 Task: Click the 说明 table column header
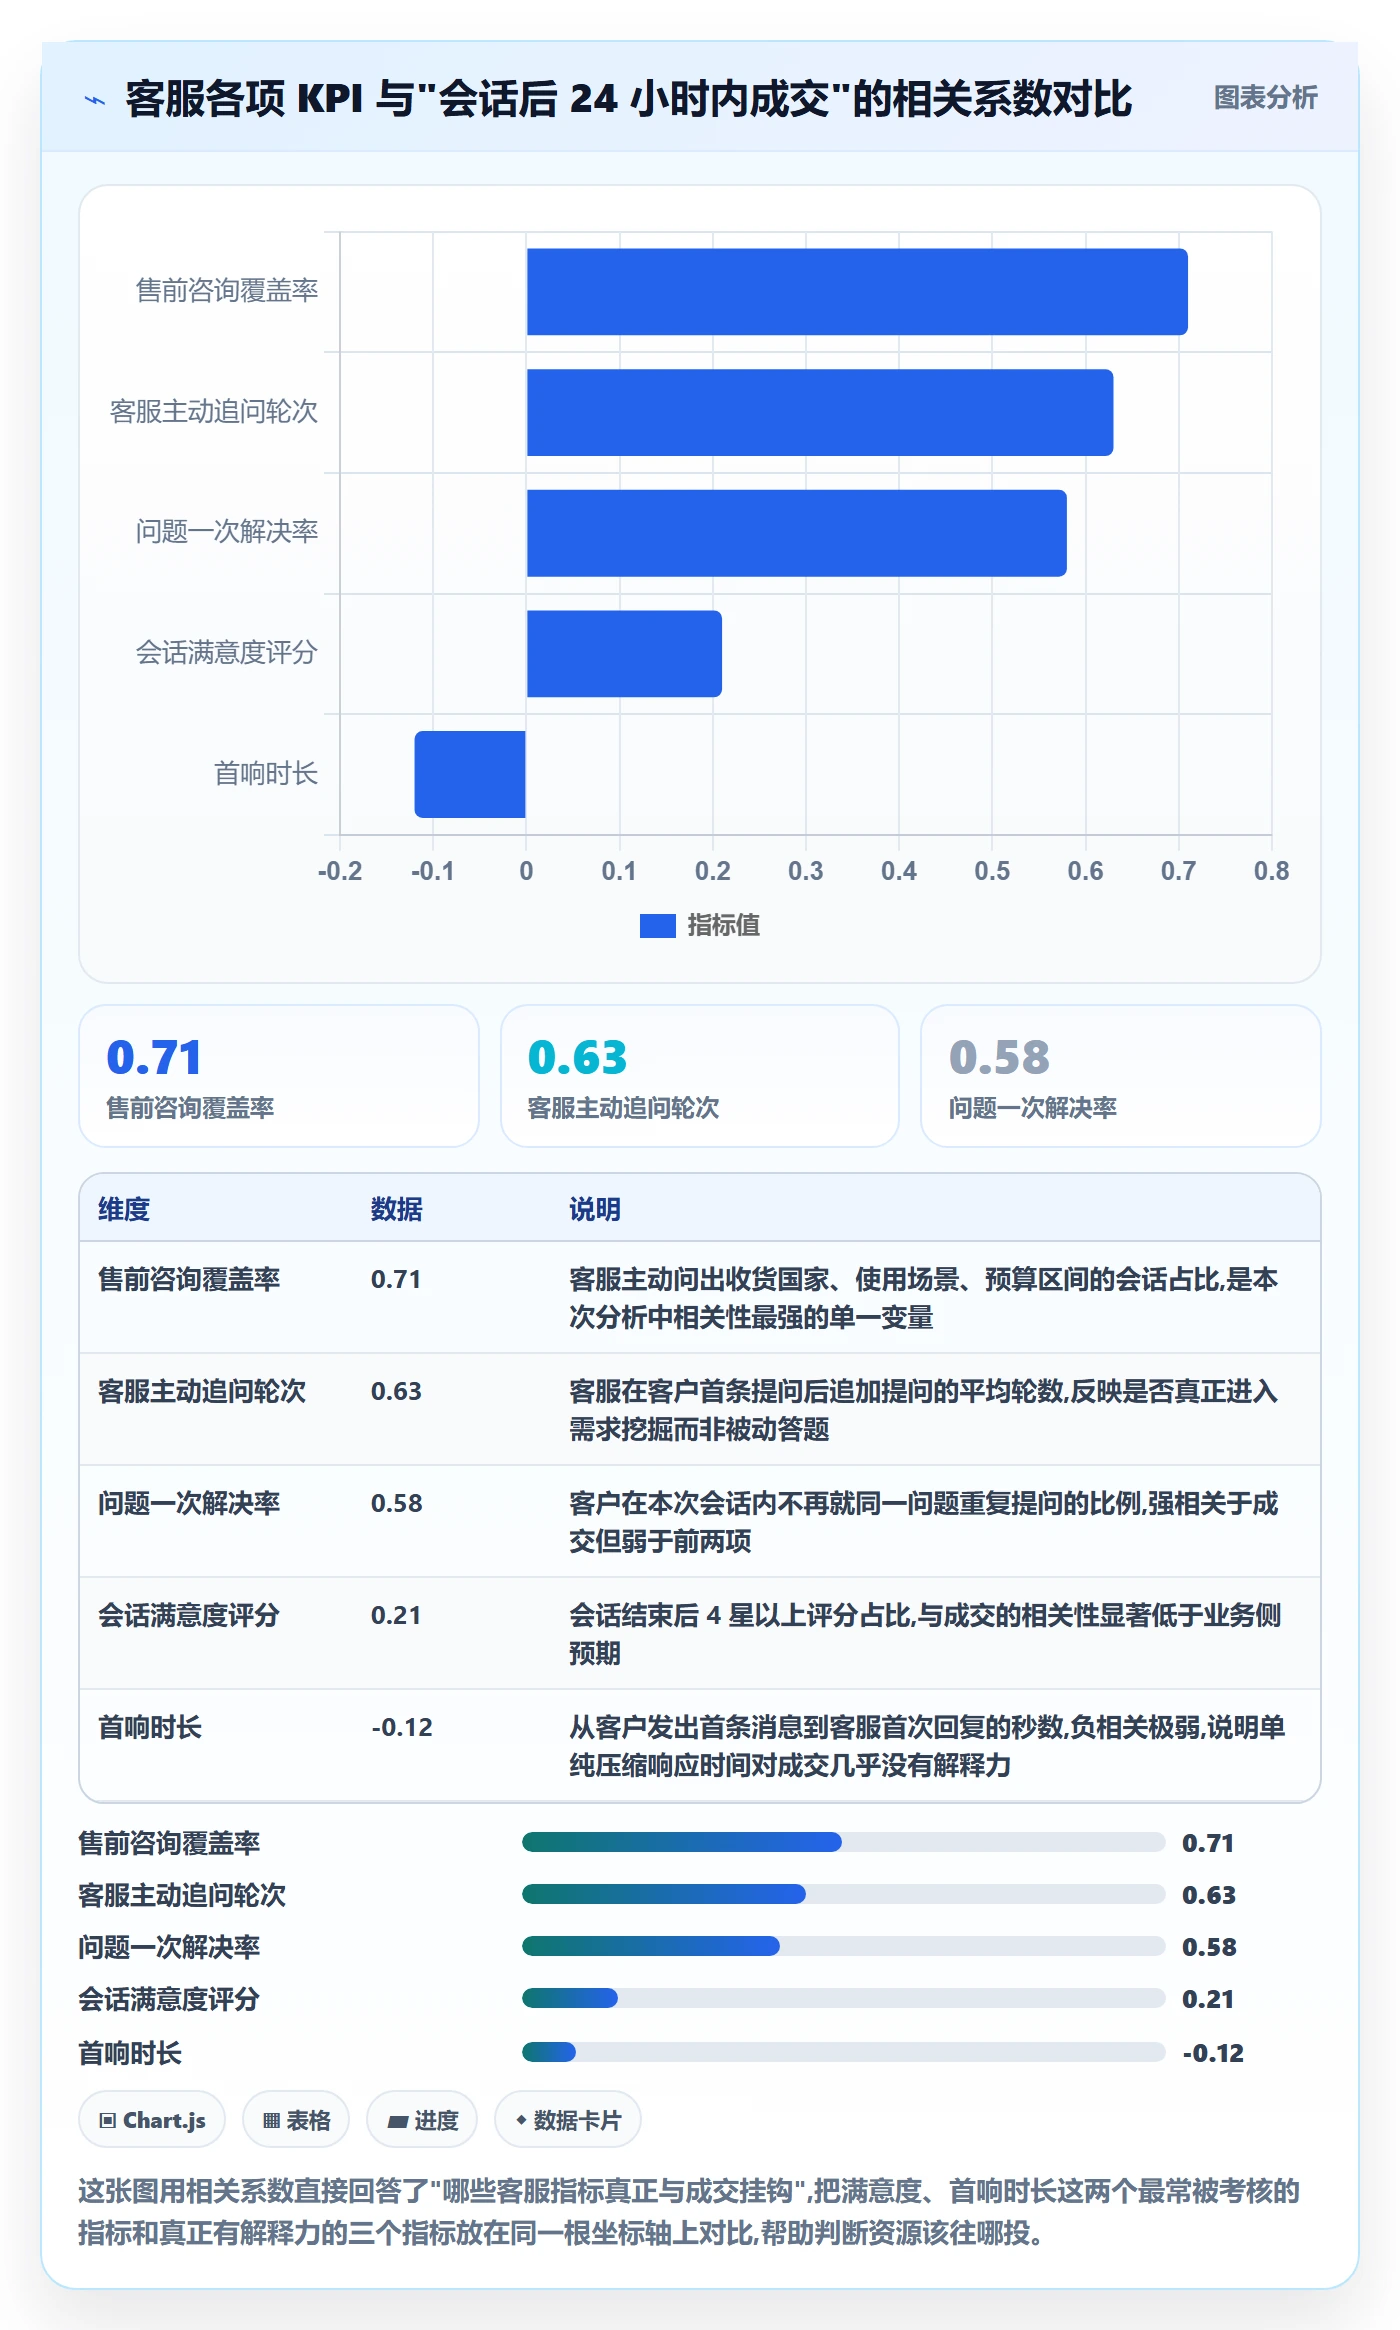[x=595, y=1209]
